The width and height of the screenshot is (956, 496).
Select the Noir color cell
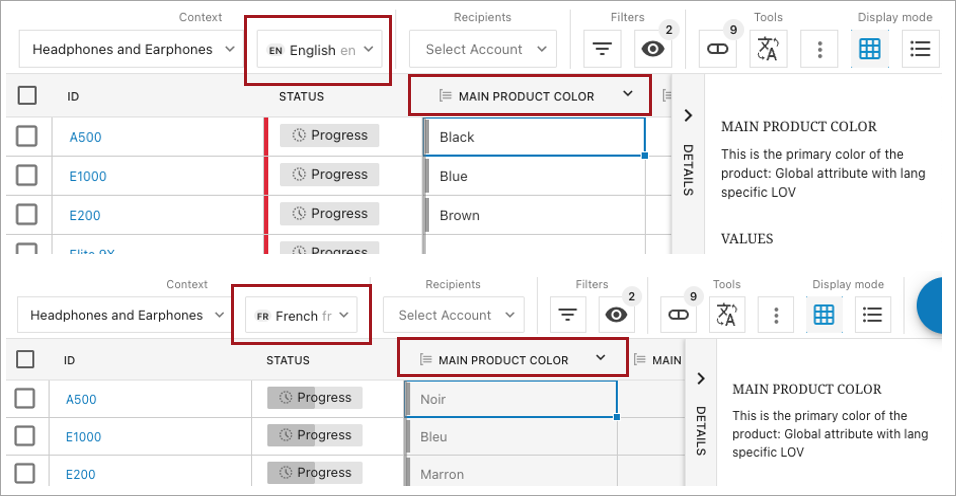tap(510, 399)
